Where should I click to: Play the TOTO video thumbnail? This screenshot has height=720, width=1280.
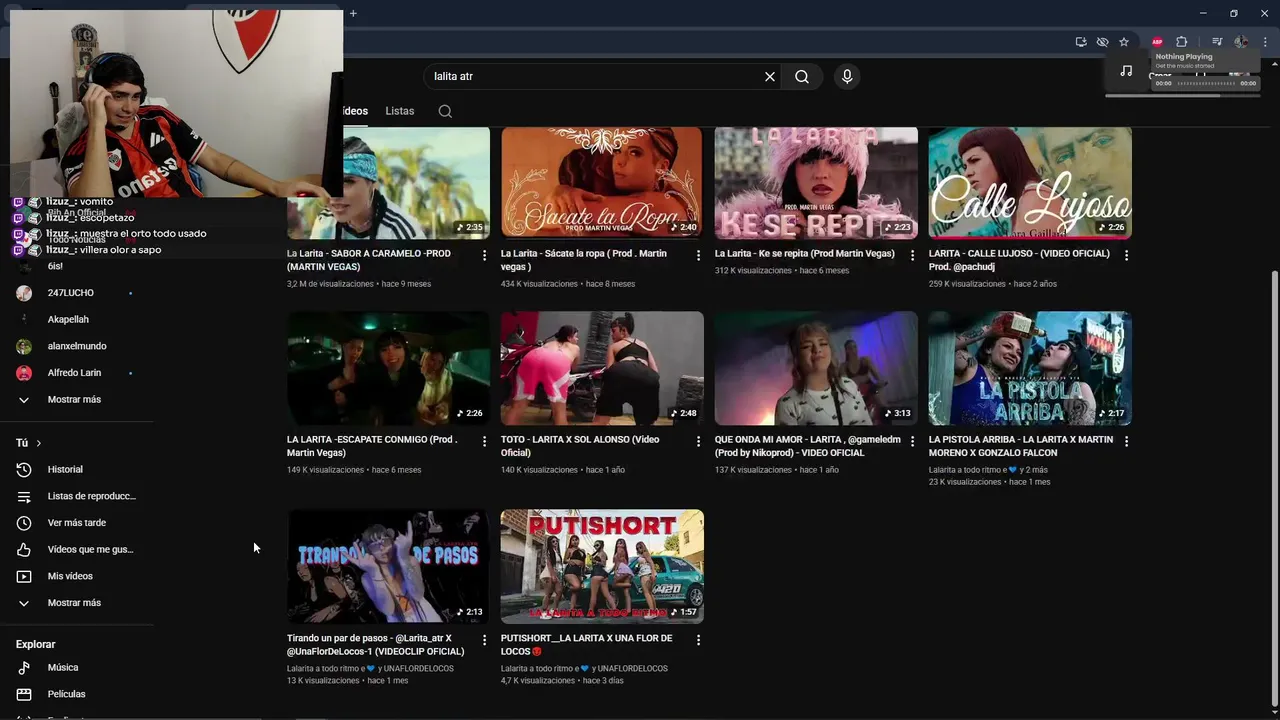pos(602,368)
